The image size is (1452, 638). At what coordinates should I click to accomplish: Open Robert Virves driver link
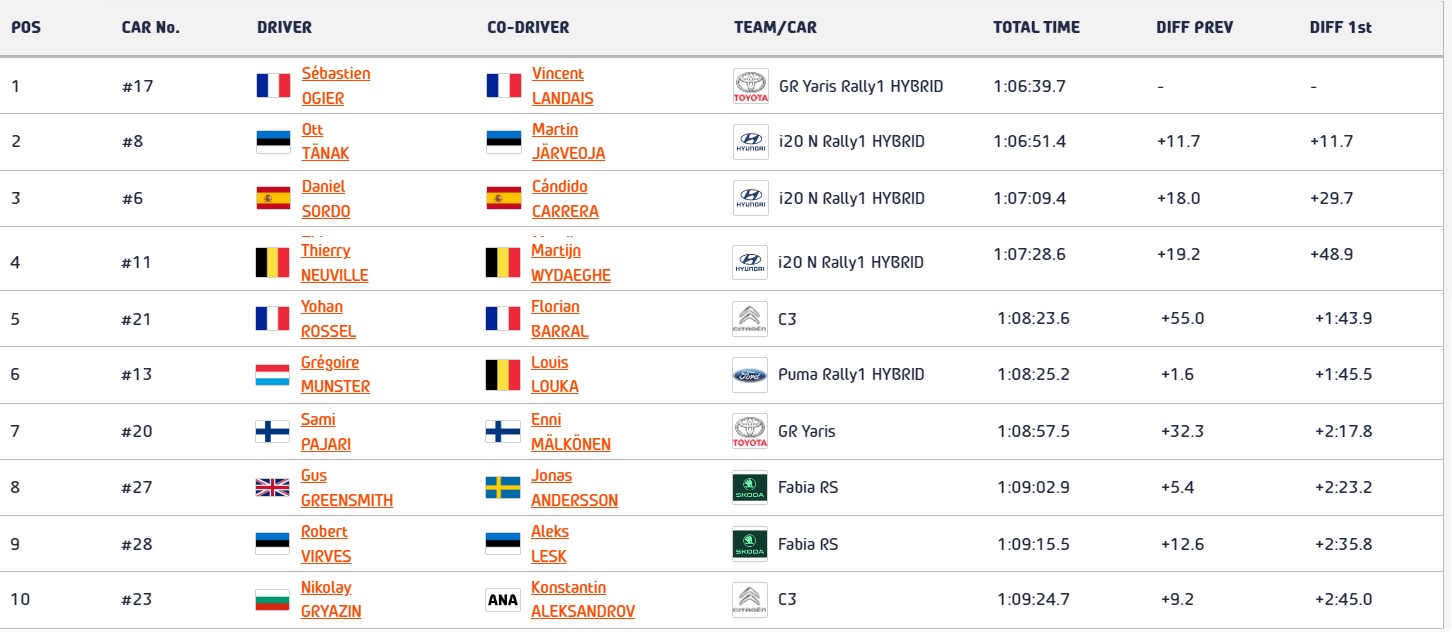point(325,544)
